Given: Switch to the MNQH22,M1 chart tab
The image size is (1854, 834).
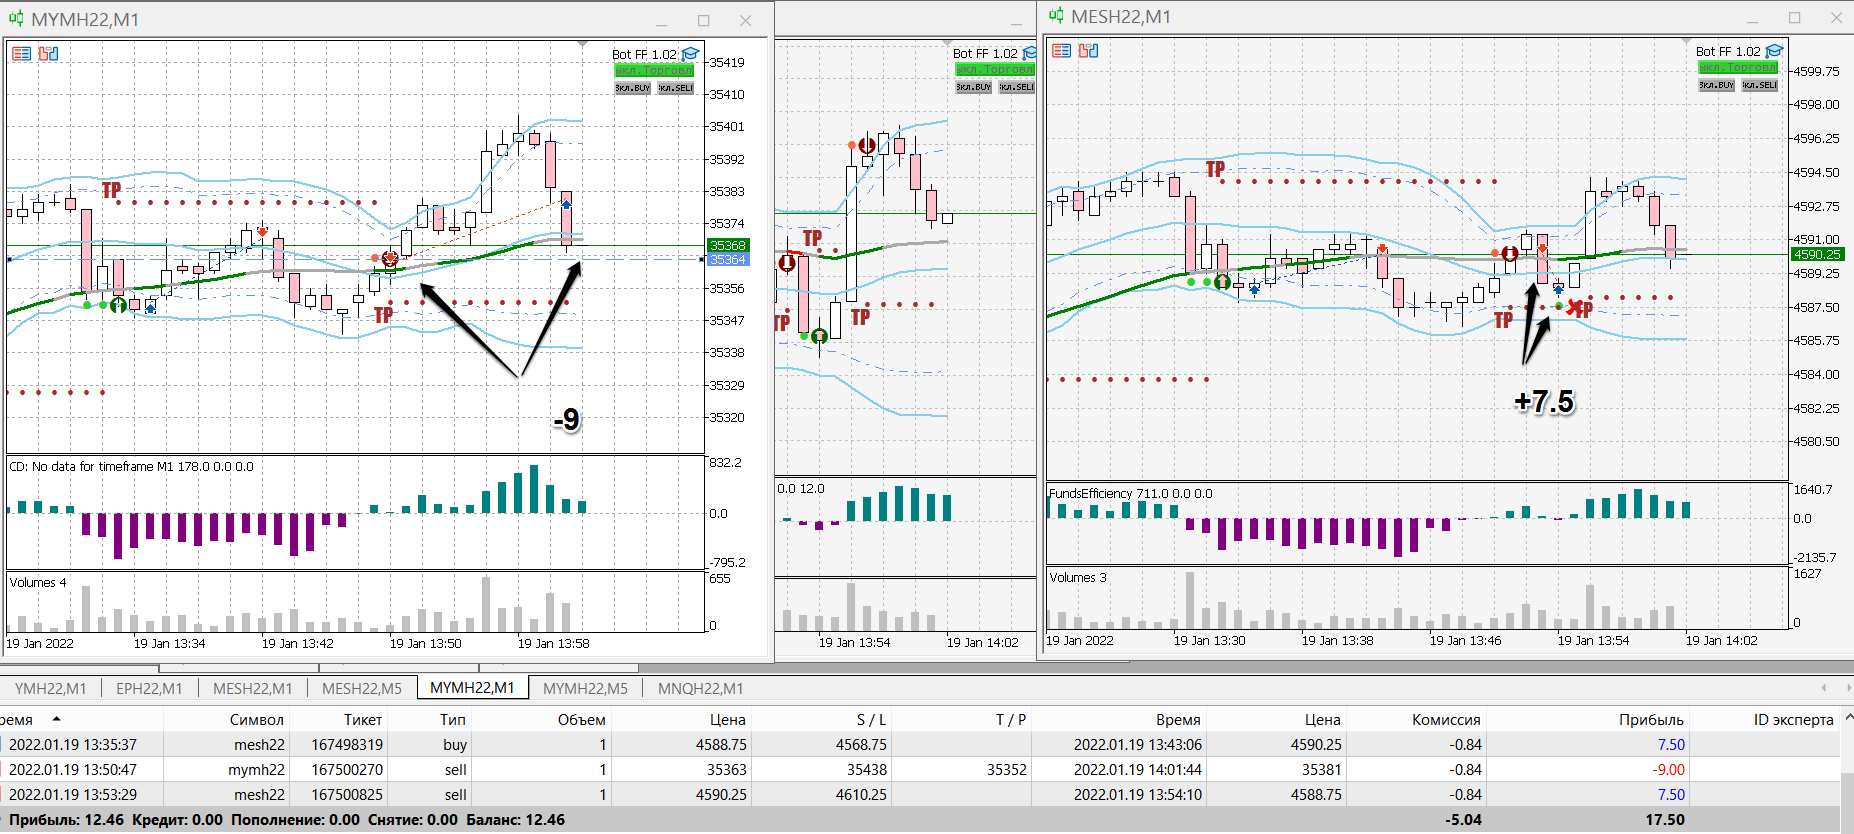Looking at the screenshot, I should (x=700, y=688).
